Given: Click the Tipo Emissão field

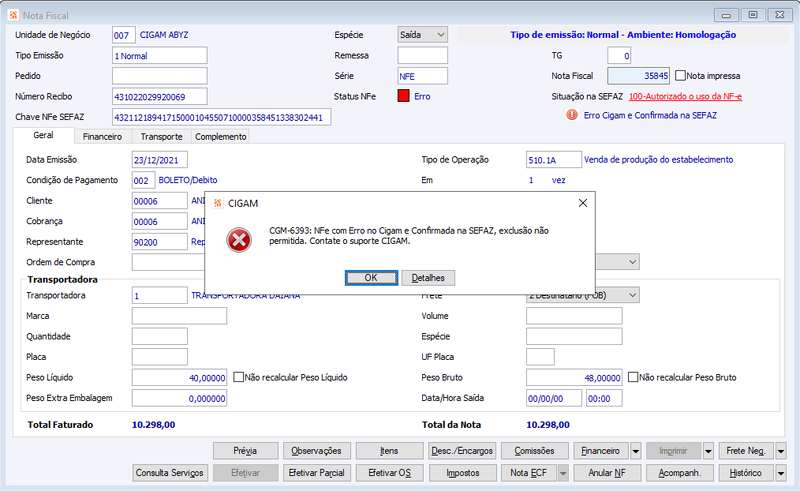Looking at the screenshot, I should pyautogui.click(x=160, y=56).
